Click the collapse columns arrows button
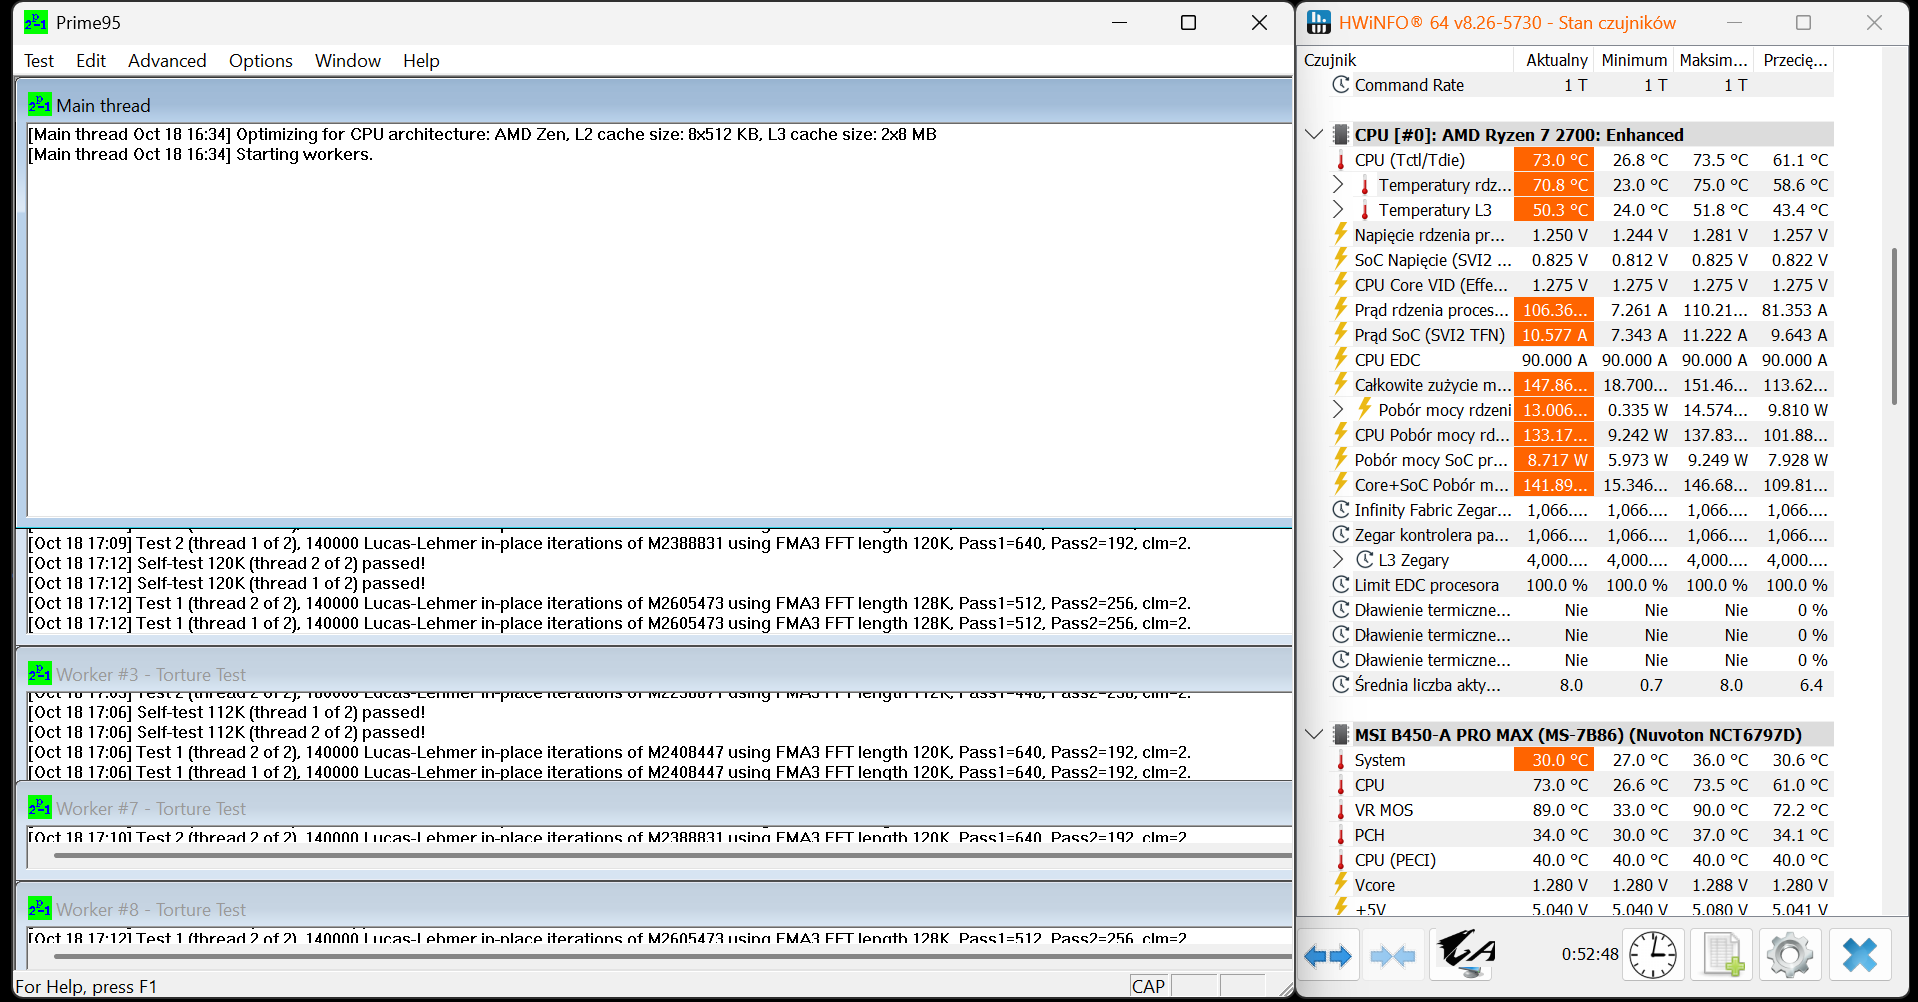1918x1002 pixels. (1393, 956)
